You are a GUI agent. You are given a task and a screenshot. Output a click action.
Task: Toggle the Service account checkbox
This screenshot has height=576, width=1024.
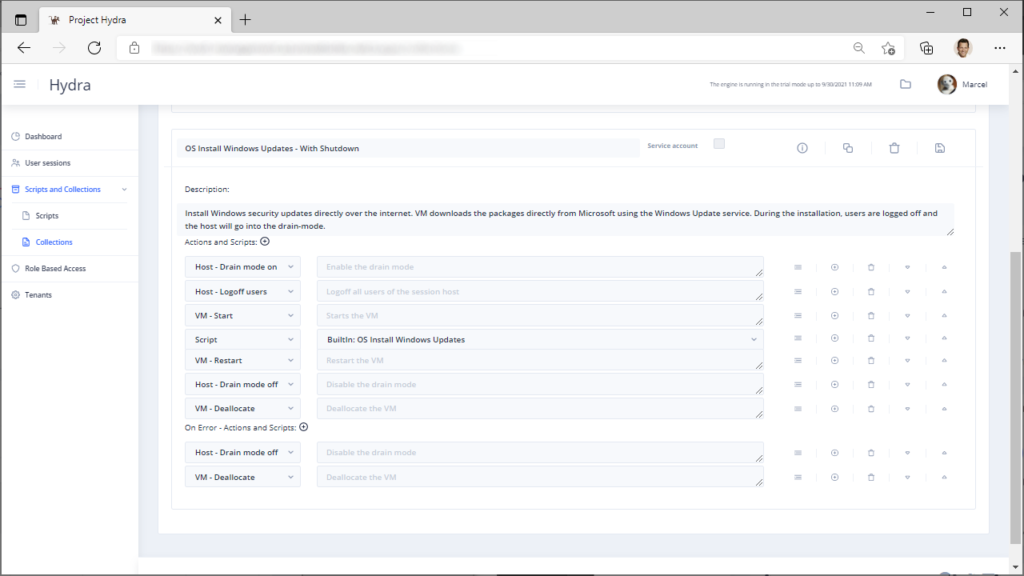point(719,144)
